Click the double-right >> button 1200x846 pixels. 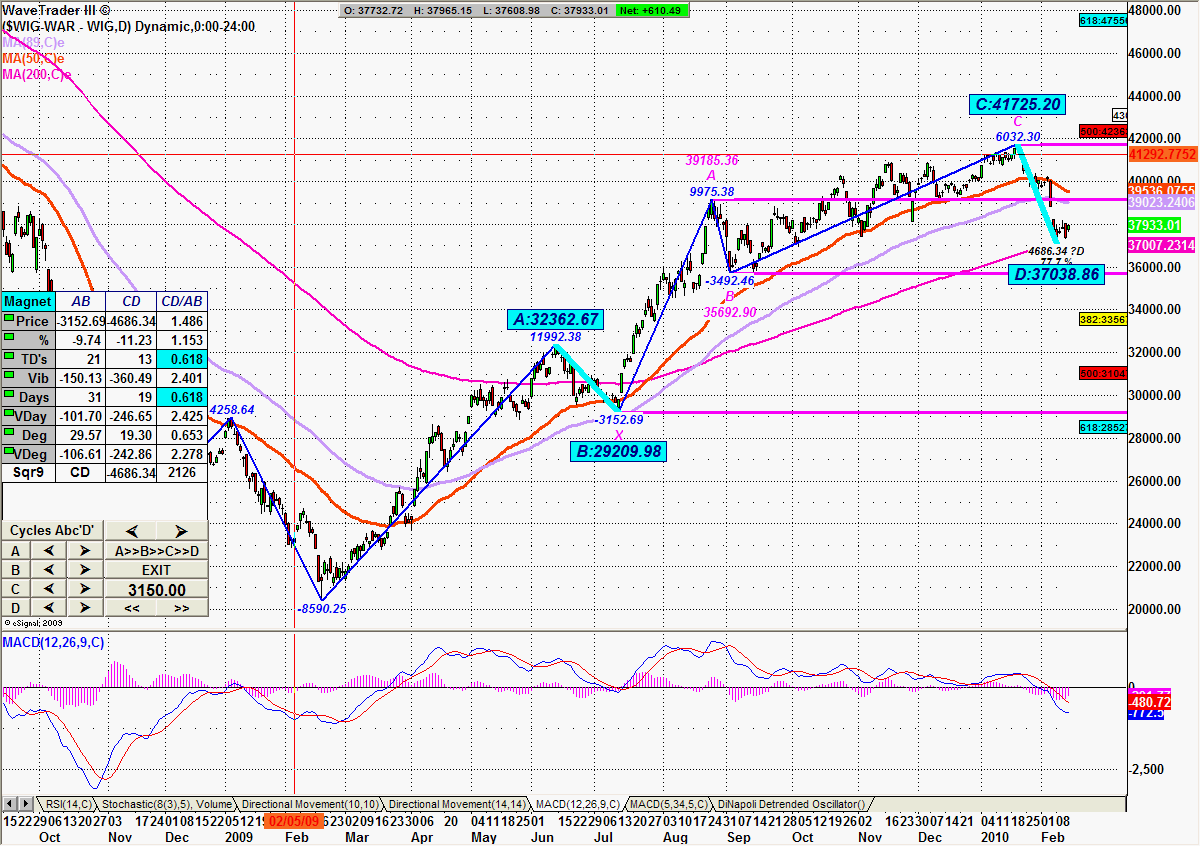(x=181, y=608)
